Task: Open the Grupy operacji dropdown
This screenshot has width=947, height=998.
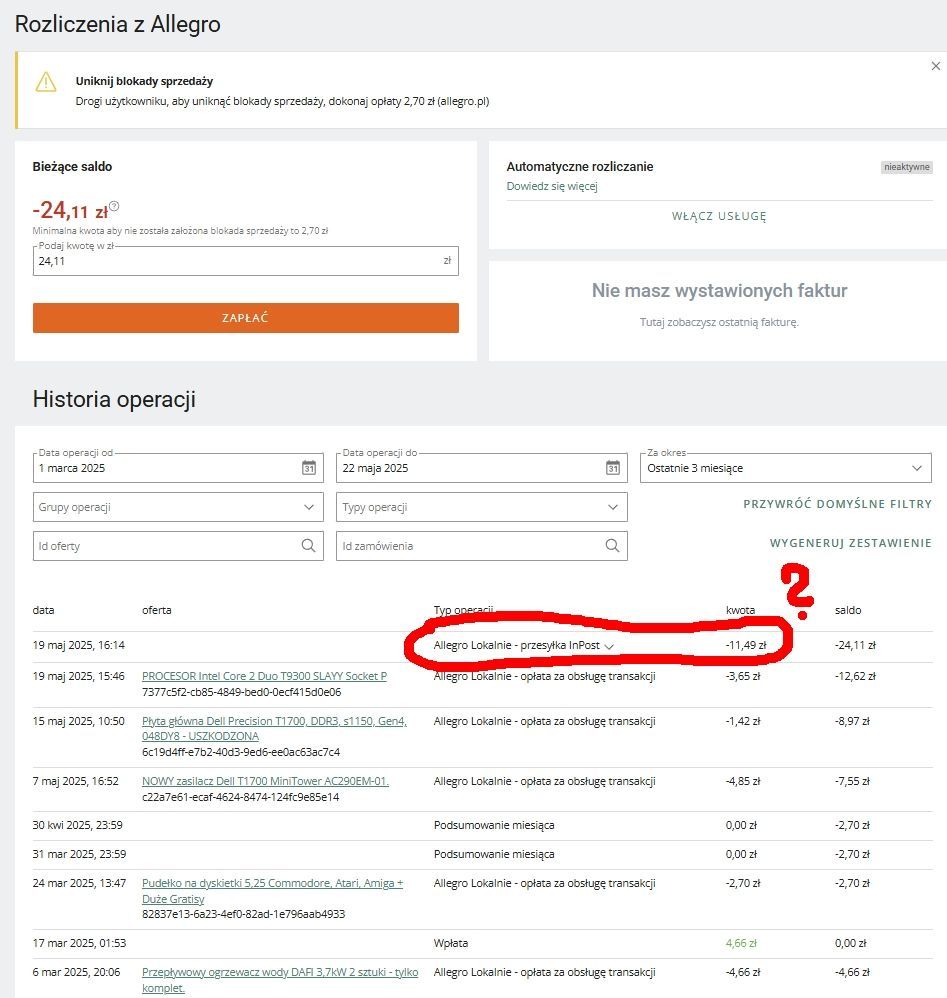Action: [x=178, y=507]
